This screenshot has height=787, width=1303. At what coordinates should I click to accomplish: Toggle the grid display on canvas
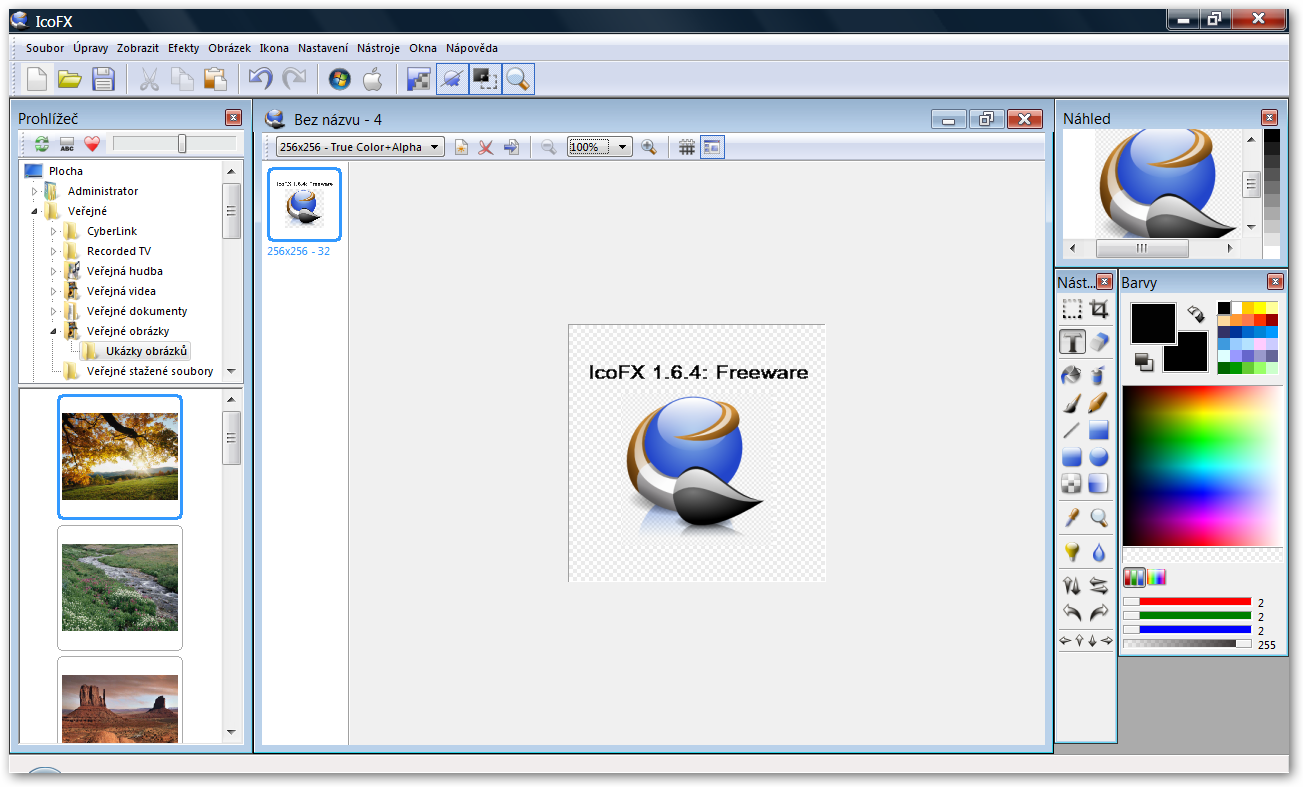(687, 147)
